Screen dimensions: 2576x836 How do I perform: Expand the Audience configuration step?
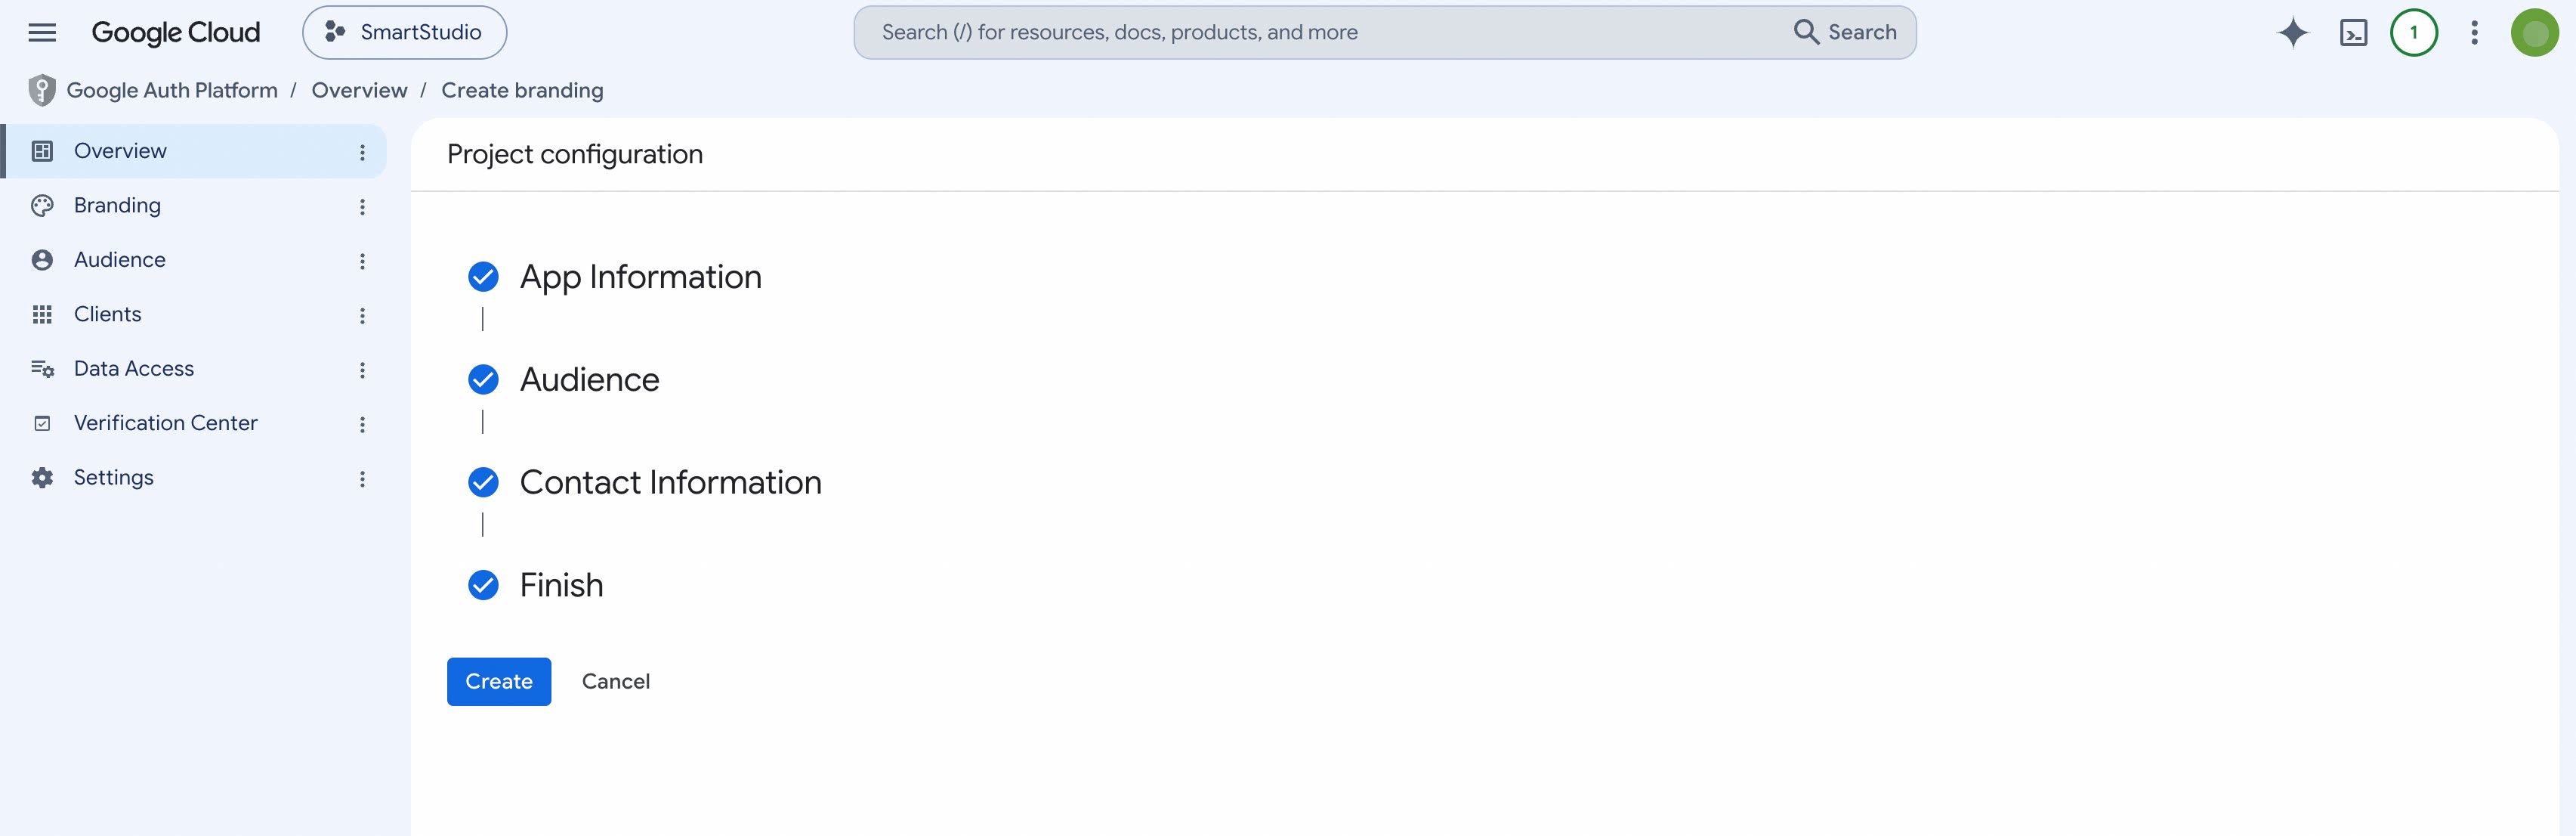(x=589, y=380)
